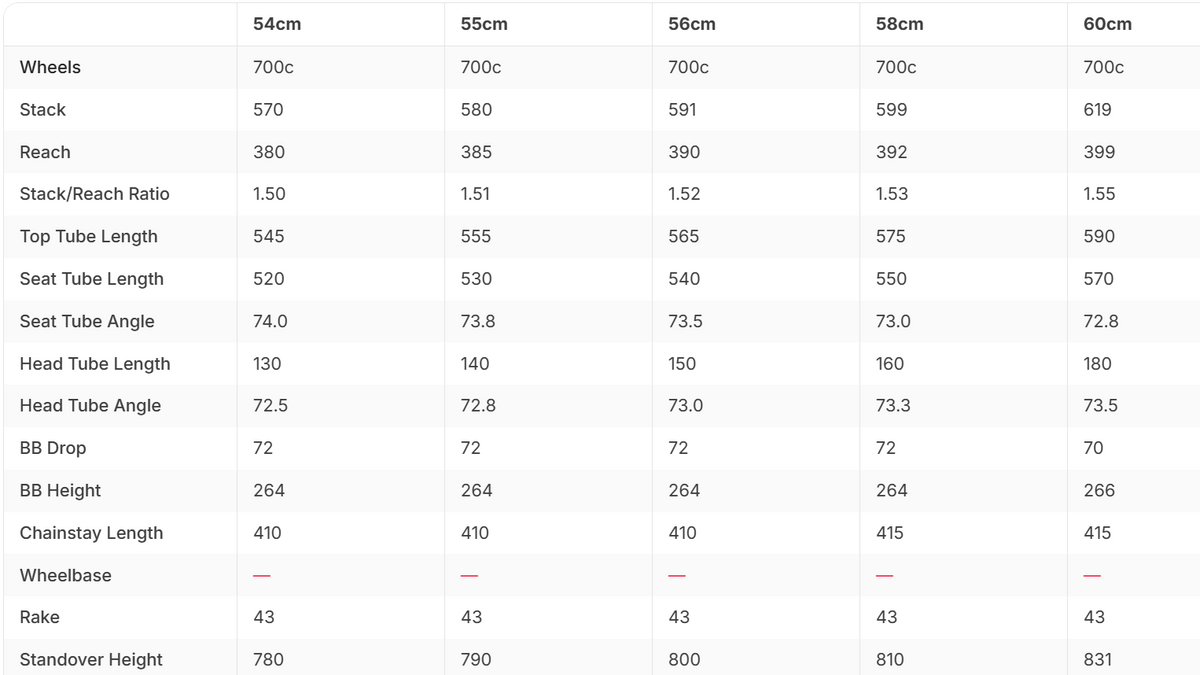Click the Head Tube Angle label
This screenshot has width=1200, height=675.
pyautogui.click(x=90, y=406)
